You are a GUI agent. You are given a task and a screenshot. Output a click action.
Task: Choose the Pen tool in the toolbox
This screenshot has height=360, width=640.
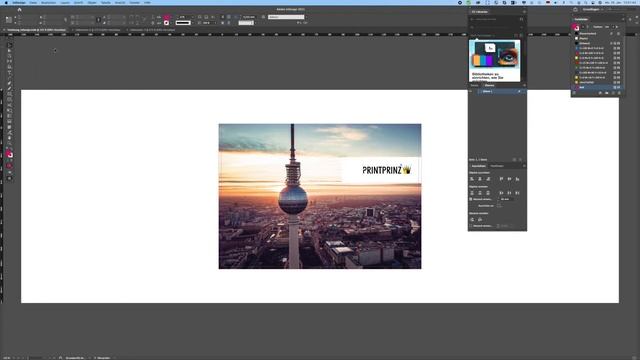10,83
